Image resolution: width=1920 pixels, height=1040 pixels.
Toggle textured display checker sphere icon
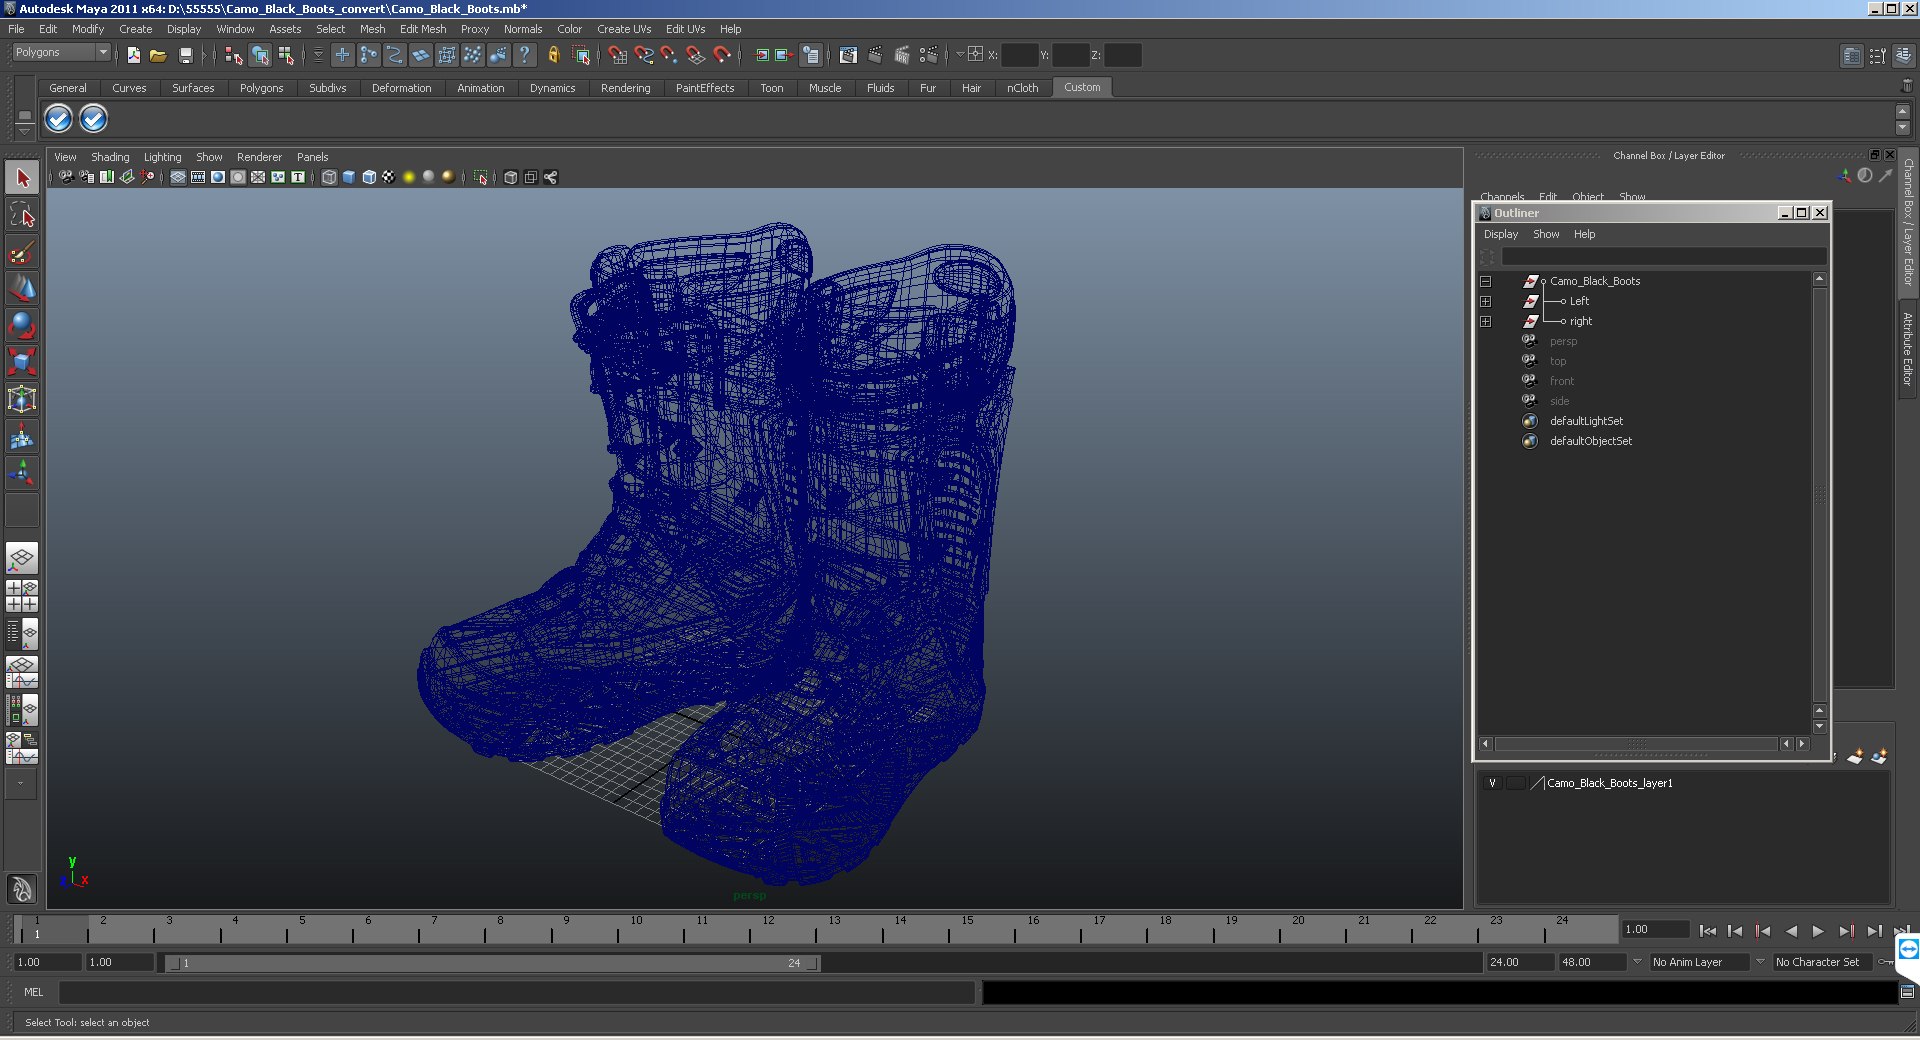click(x=389, y=177)
